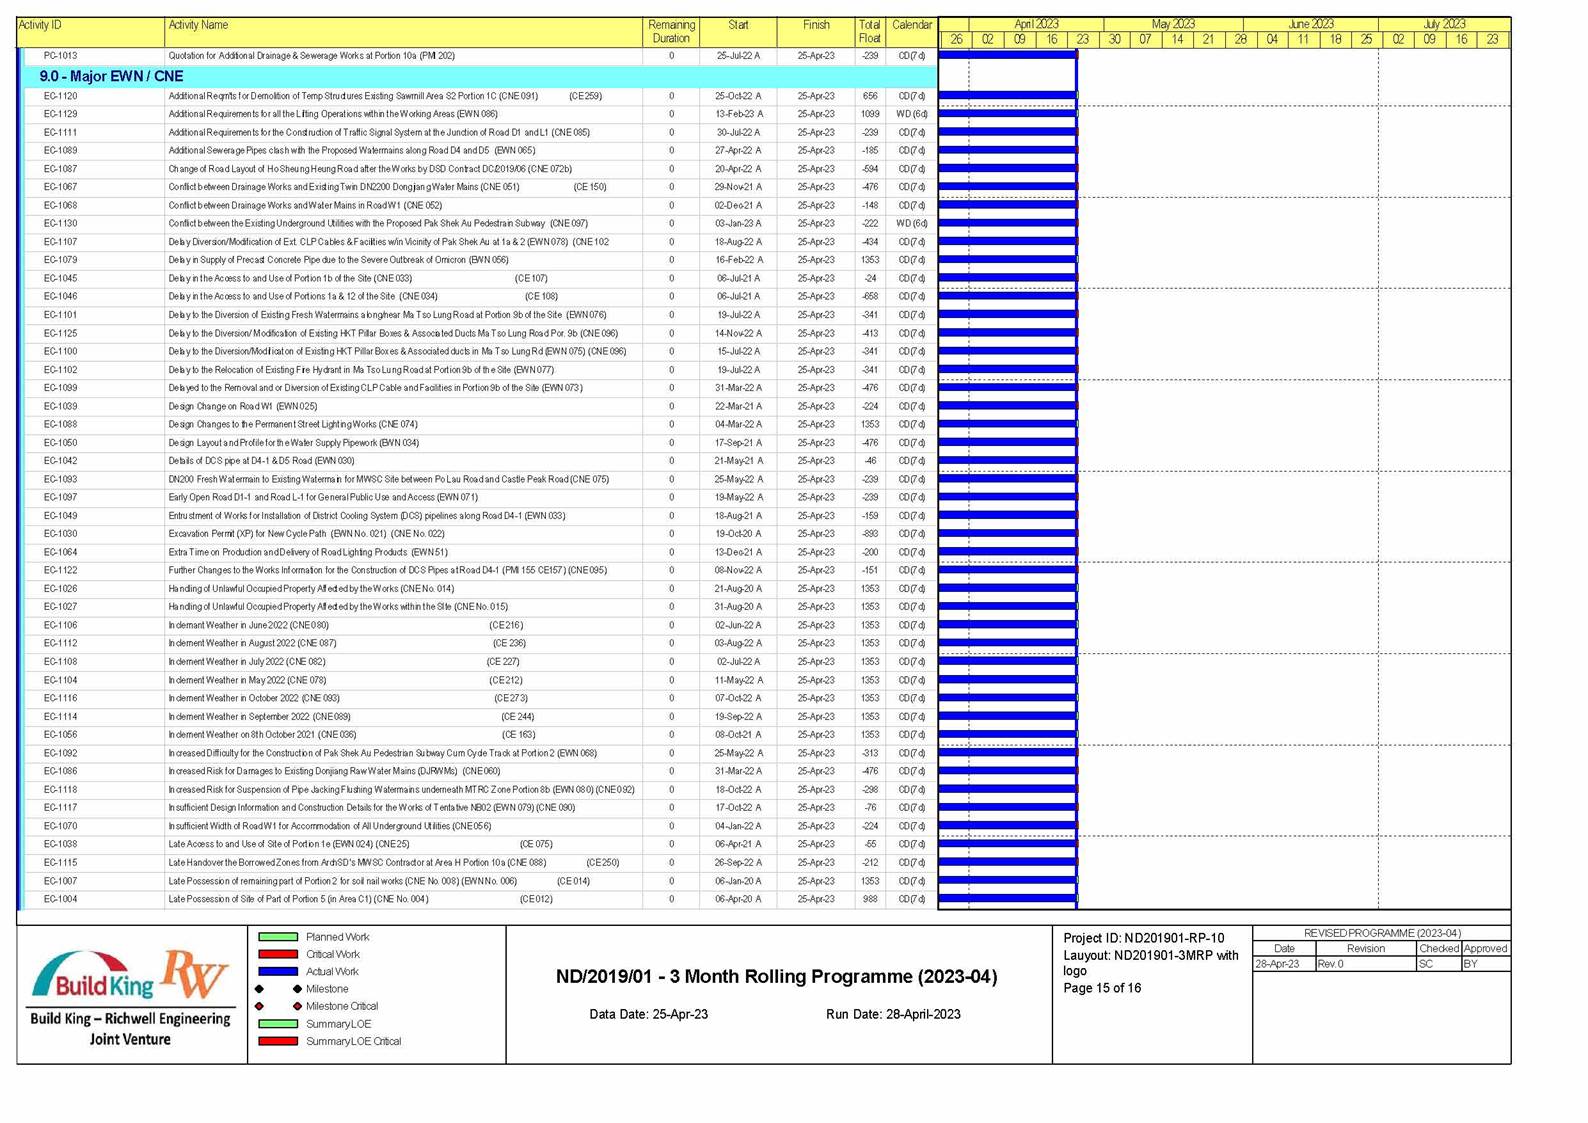Select the April 2023 timeline header
Image resolution: width=1588 pixels, height=1123 pixels.
pos(1036,24)
